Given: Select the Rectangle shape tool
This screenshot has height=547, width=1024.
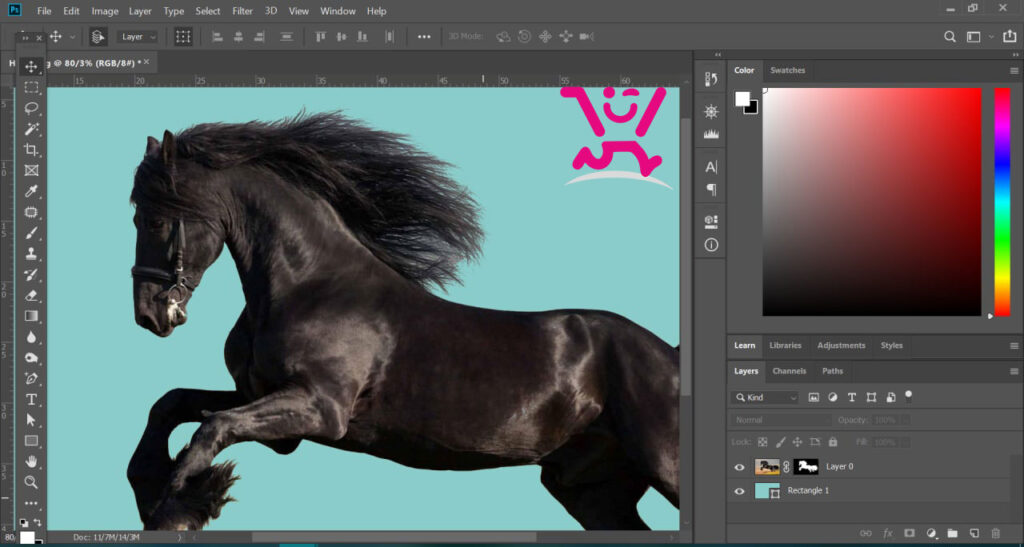Looking at the screenshot, I should 31,441.
